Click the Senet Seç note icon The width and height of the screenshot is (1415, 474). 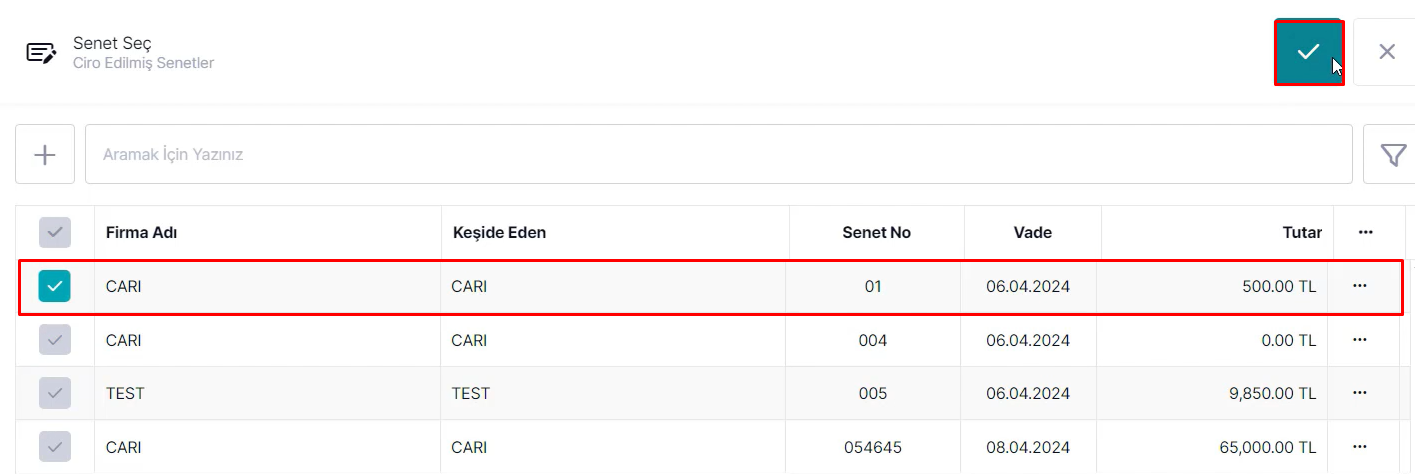click(x=41, y=53)
